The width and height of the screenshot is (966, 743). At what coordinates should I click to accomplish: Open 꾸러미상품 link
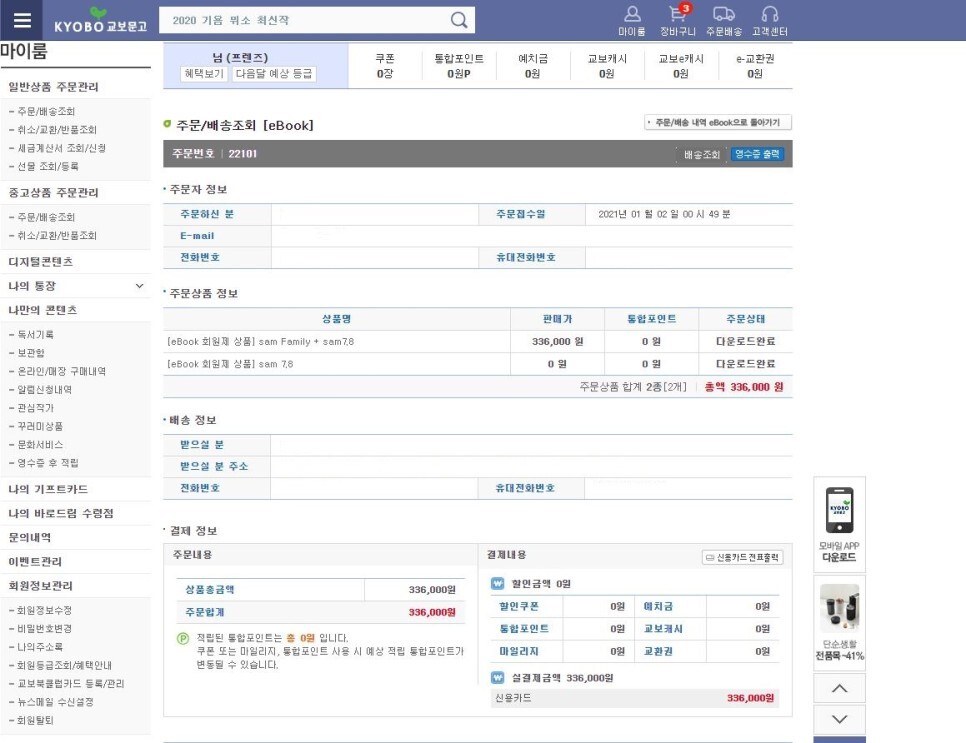[x=40, y=426]
